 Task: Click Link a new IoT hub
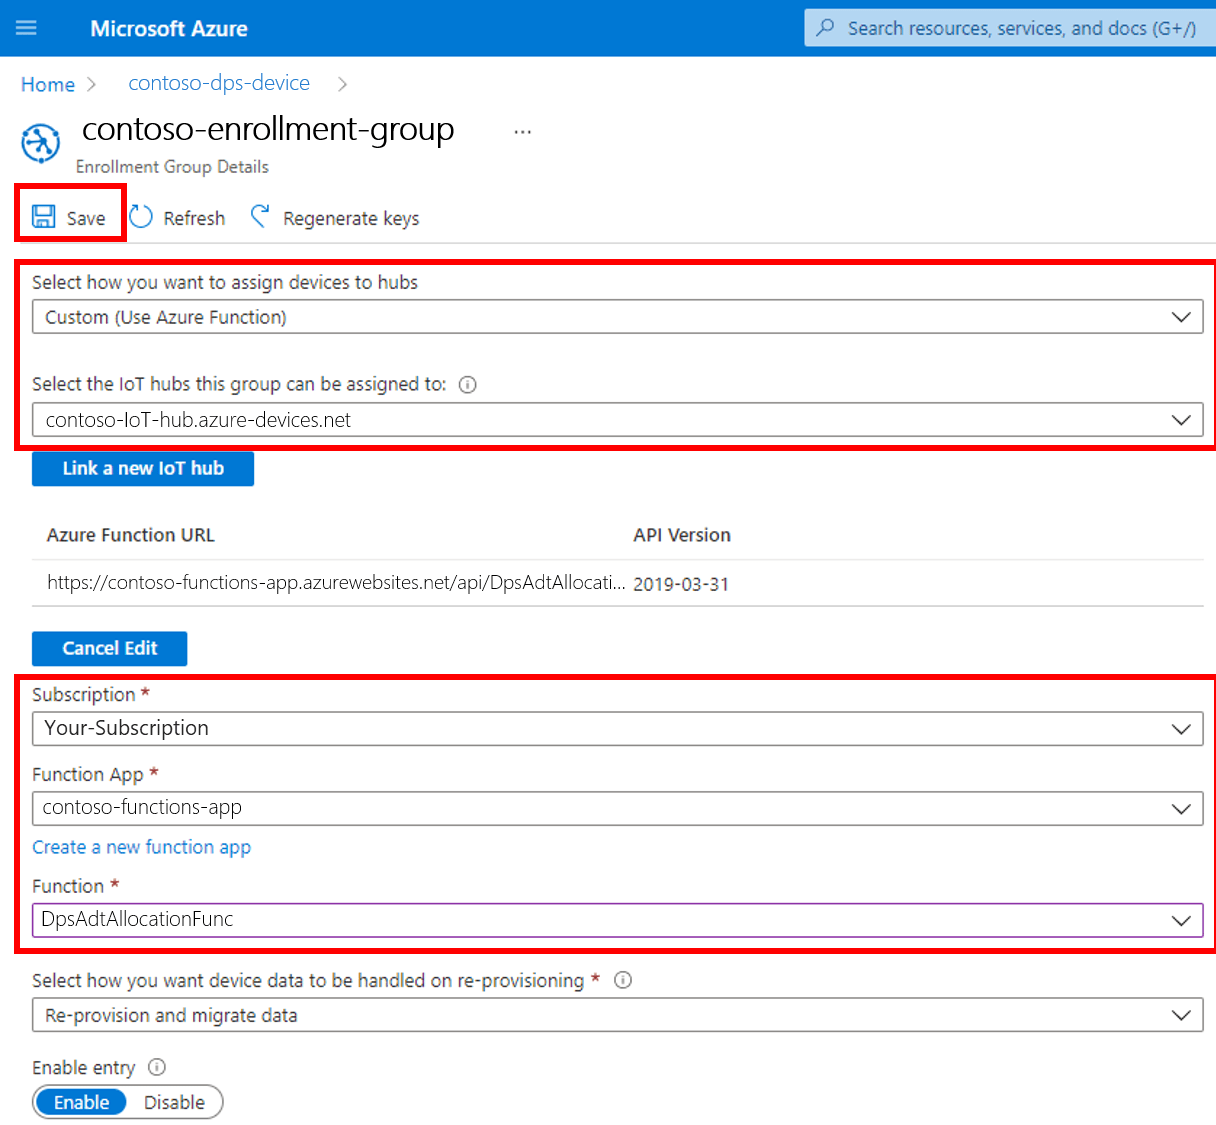[143, 468]
